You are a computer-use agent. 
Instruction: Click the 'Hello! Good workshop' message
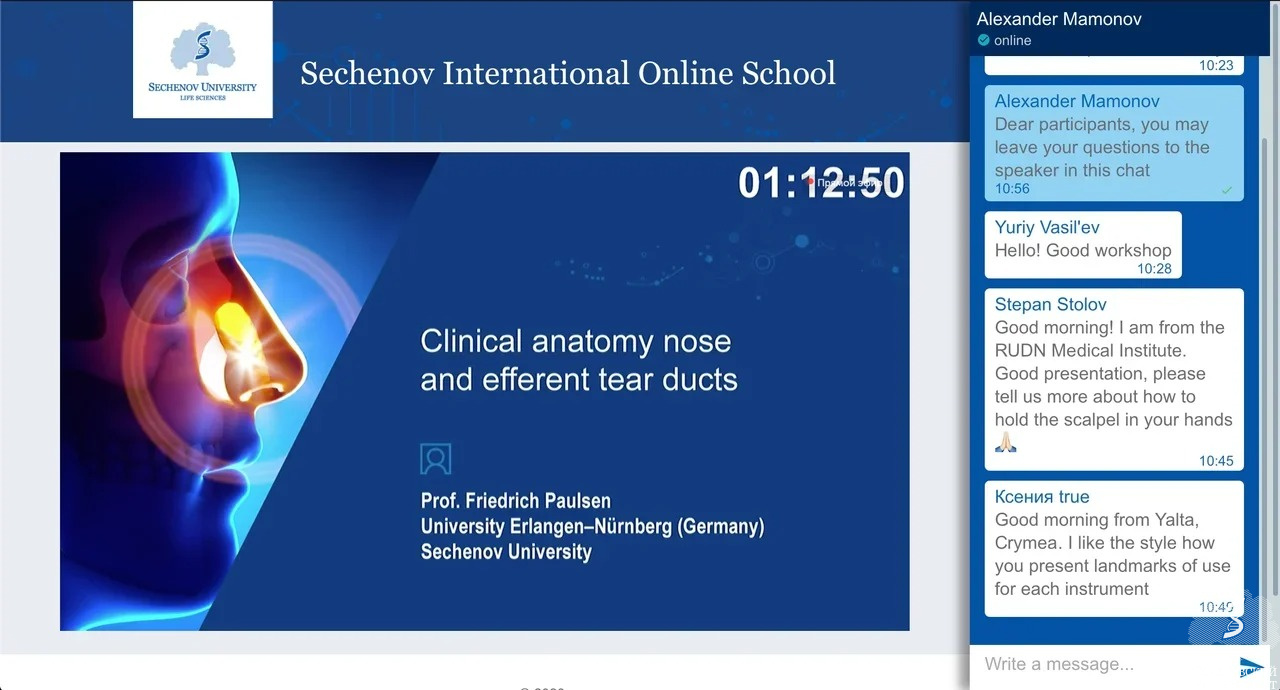(1083, 250)
